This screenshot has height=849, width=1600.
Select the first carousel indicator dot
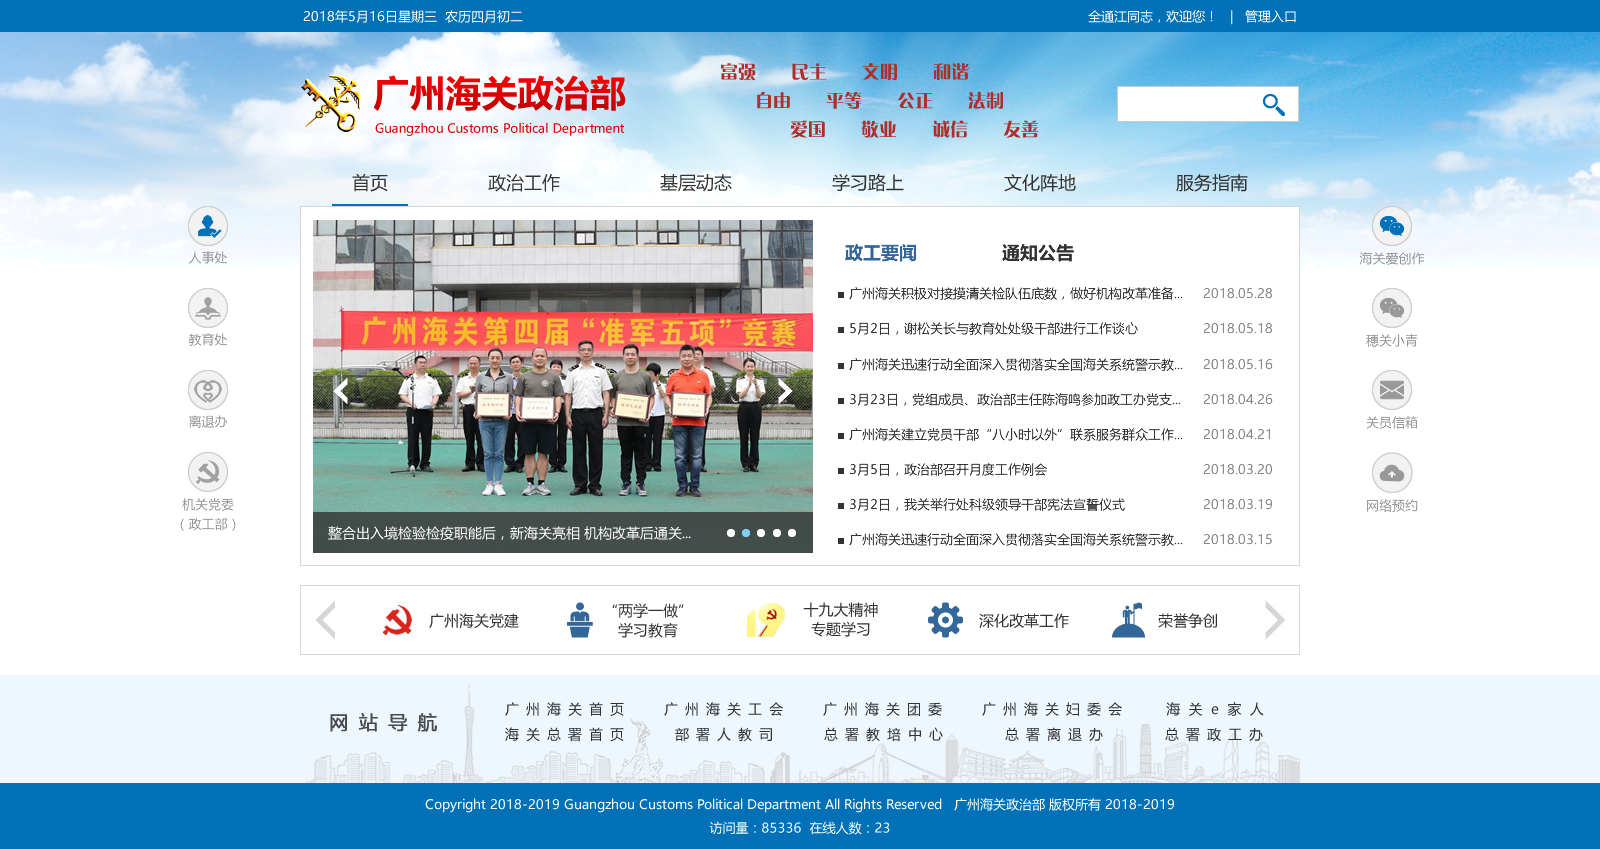pos(731,533)
